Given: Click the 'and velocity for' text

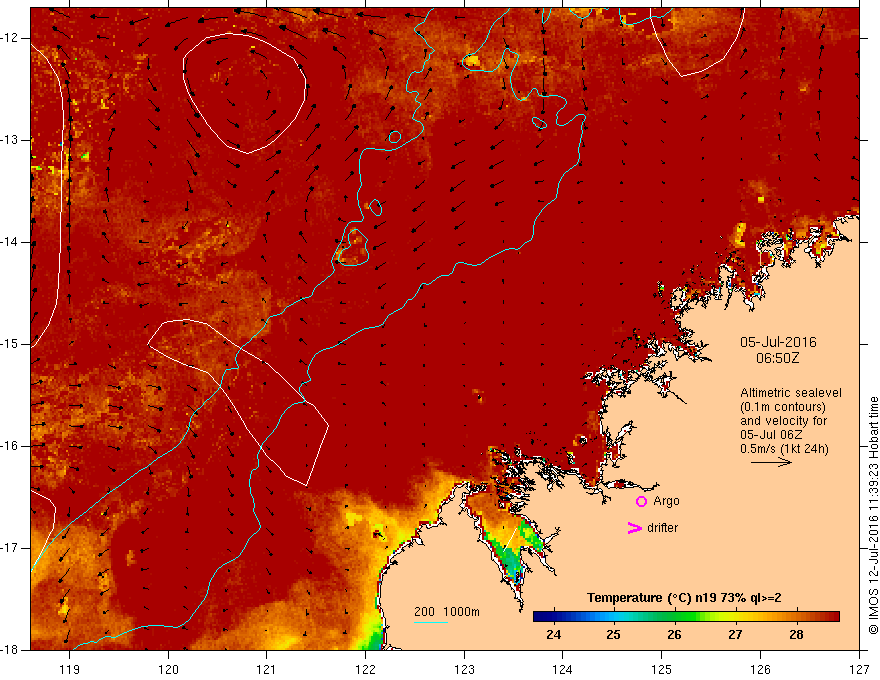Looking at the screenshot, I should (783, 421).
